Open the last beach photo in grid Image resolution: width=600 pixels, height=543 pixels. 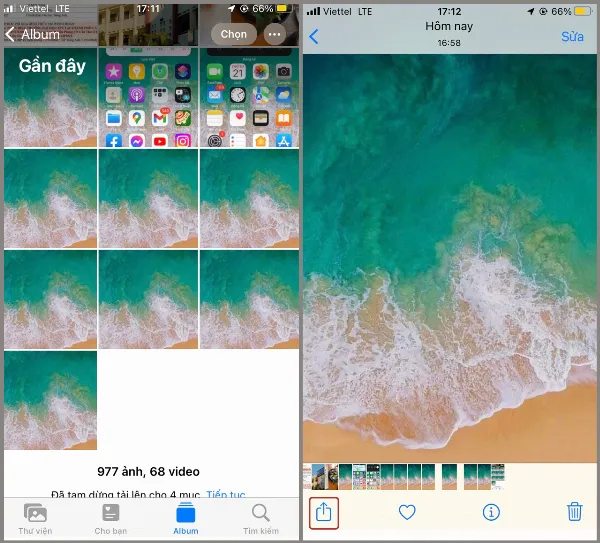click(50, 400)
